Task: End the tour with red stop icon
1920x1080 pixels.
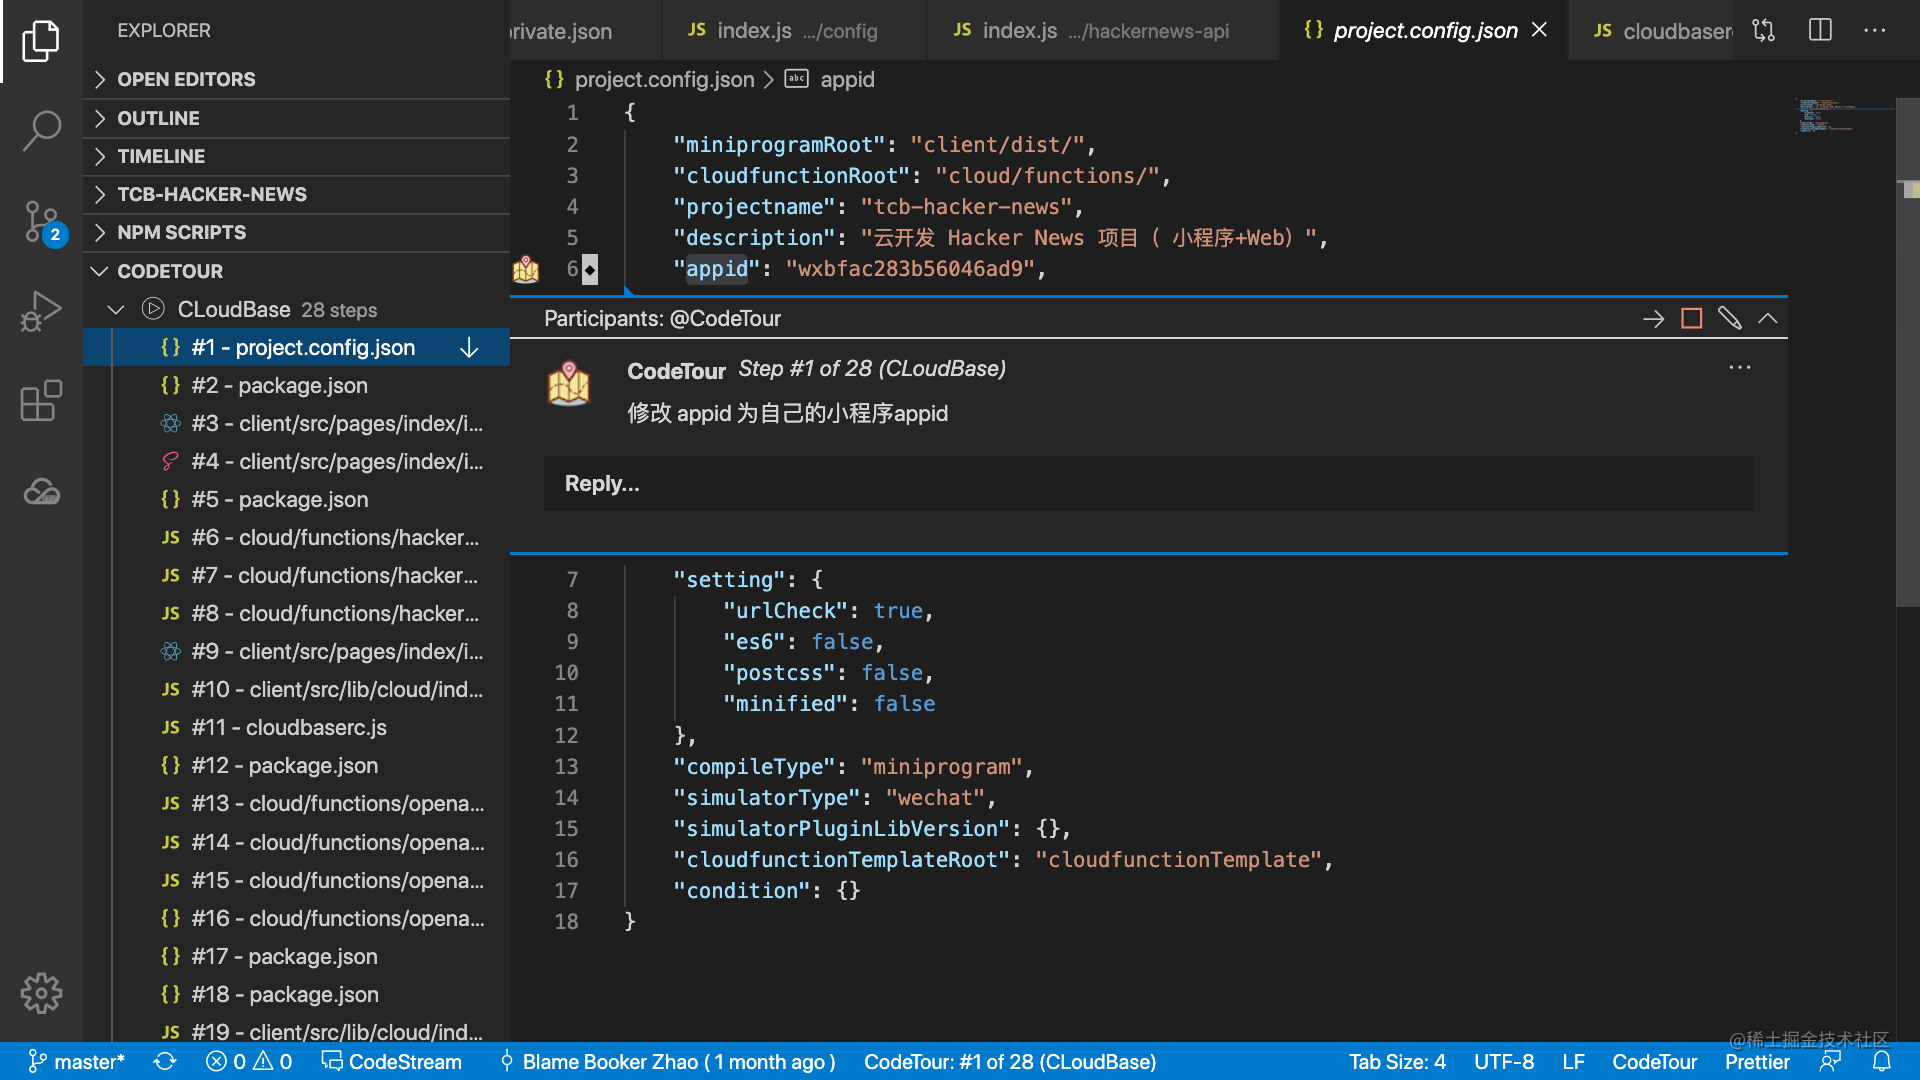Action: 1691,318
